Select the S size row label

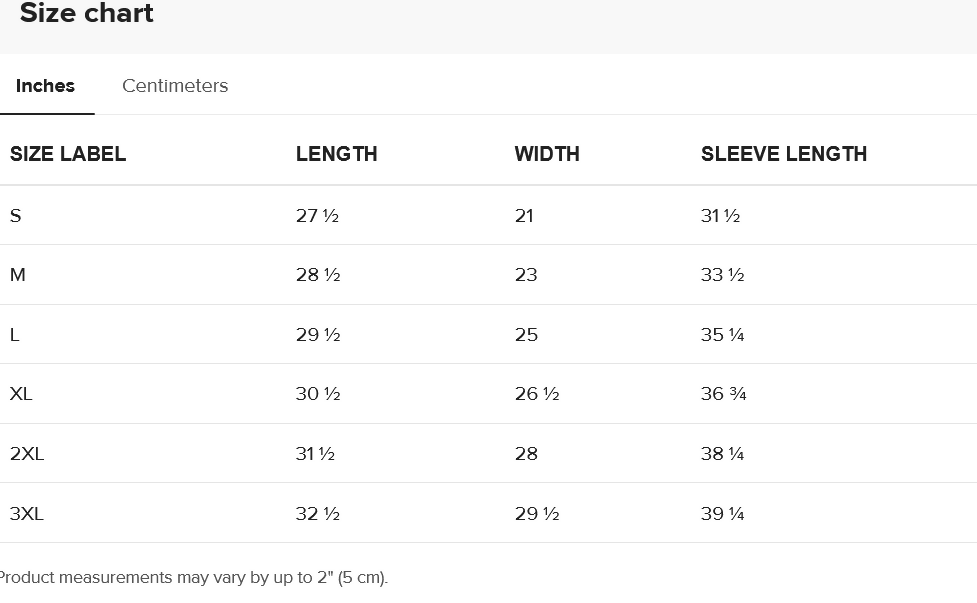[16, 216]
